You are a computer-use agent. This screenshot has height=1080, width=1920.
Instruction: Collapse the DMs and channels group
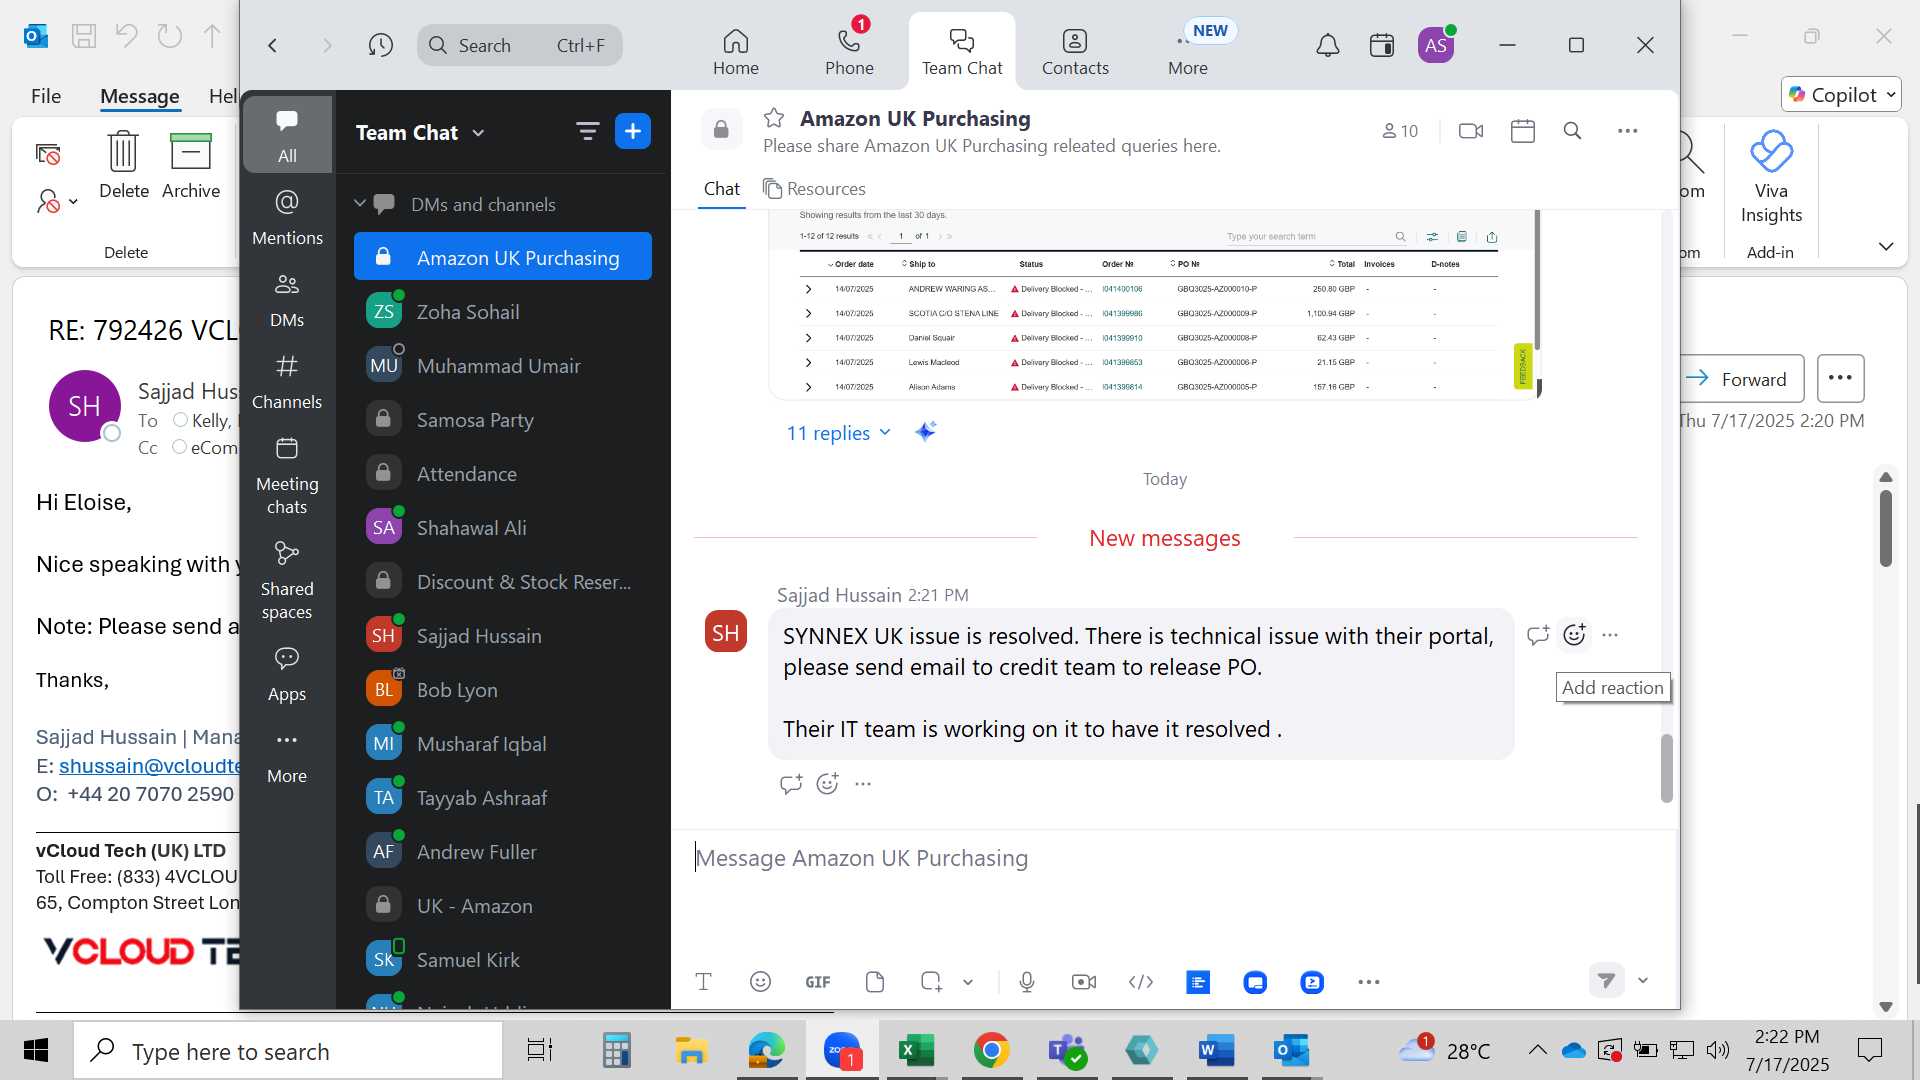tap(360, 204)
